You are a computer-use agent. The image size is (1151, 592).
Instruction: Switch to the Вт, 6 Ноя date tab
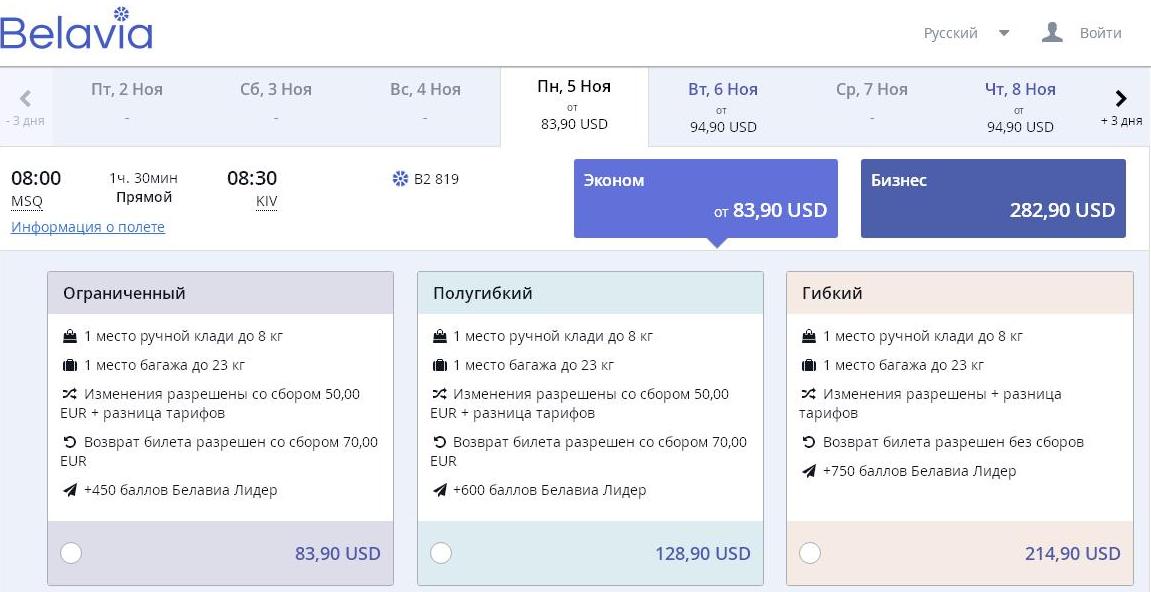coord(723,107)
